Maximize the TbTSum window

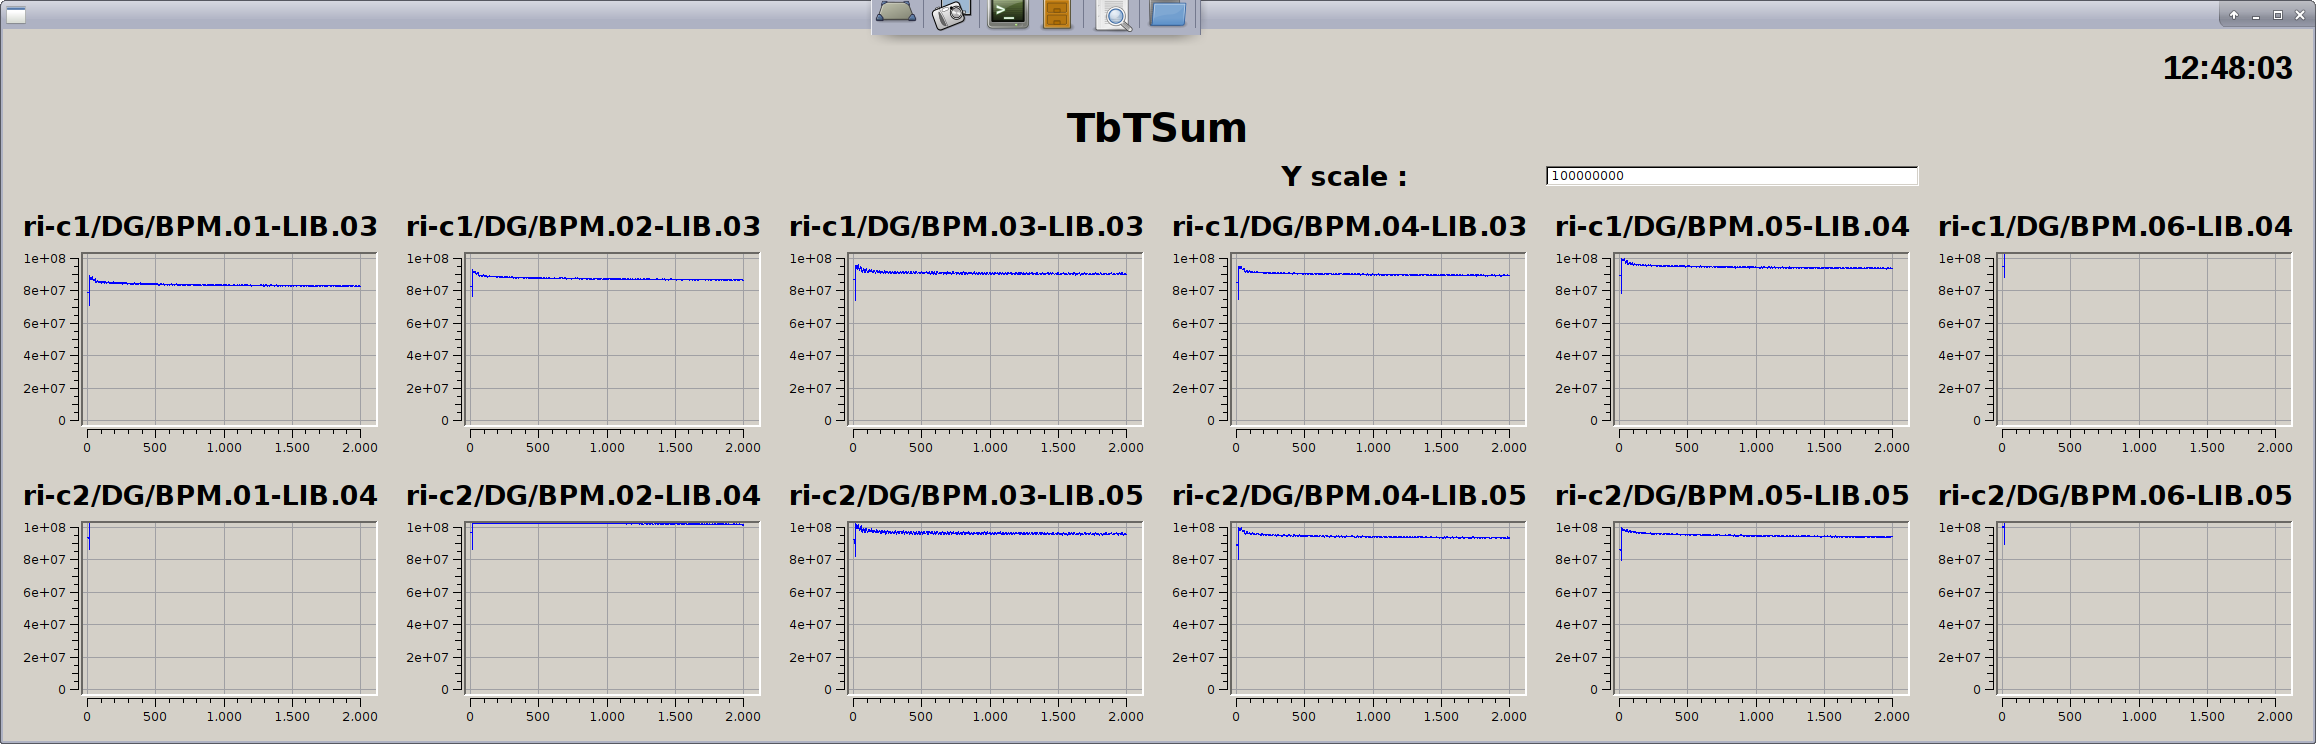tap(2278, 15)
